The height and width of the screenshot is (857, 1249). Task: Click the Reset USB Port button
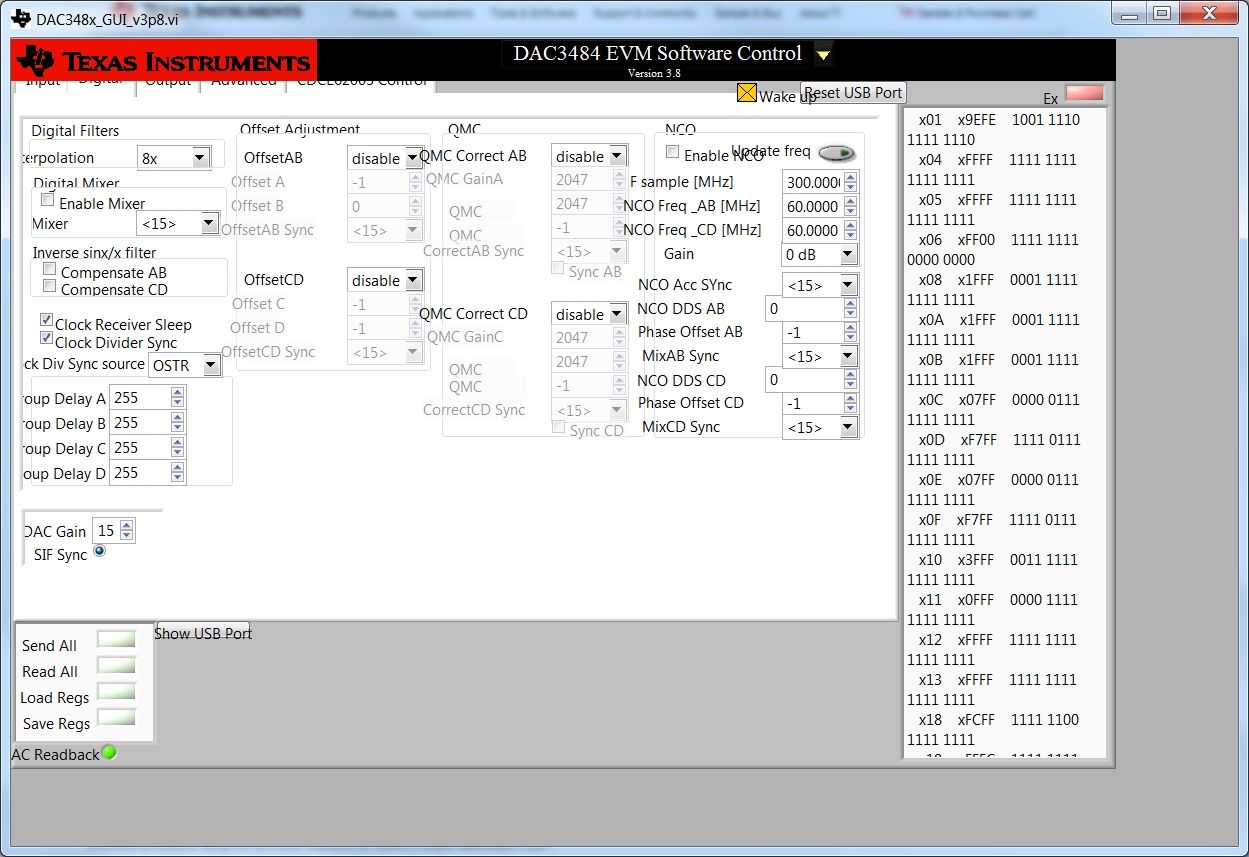(852, 92)
